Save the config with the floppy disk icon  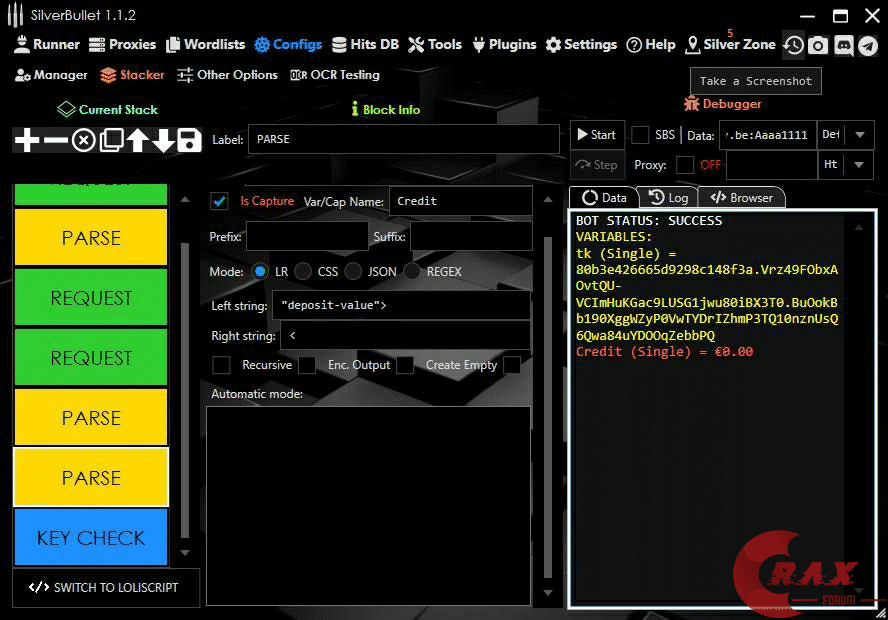tap(189, 140)
